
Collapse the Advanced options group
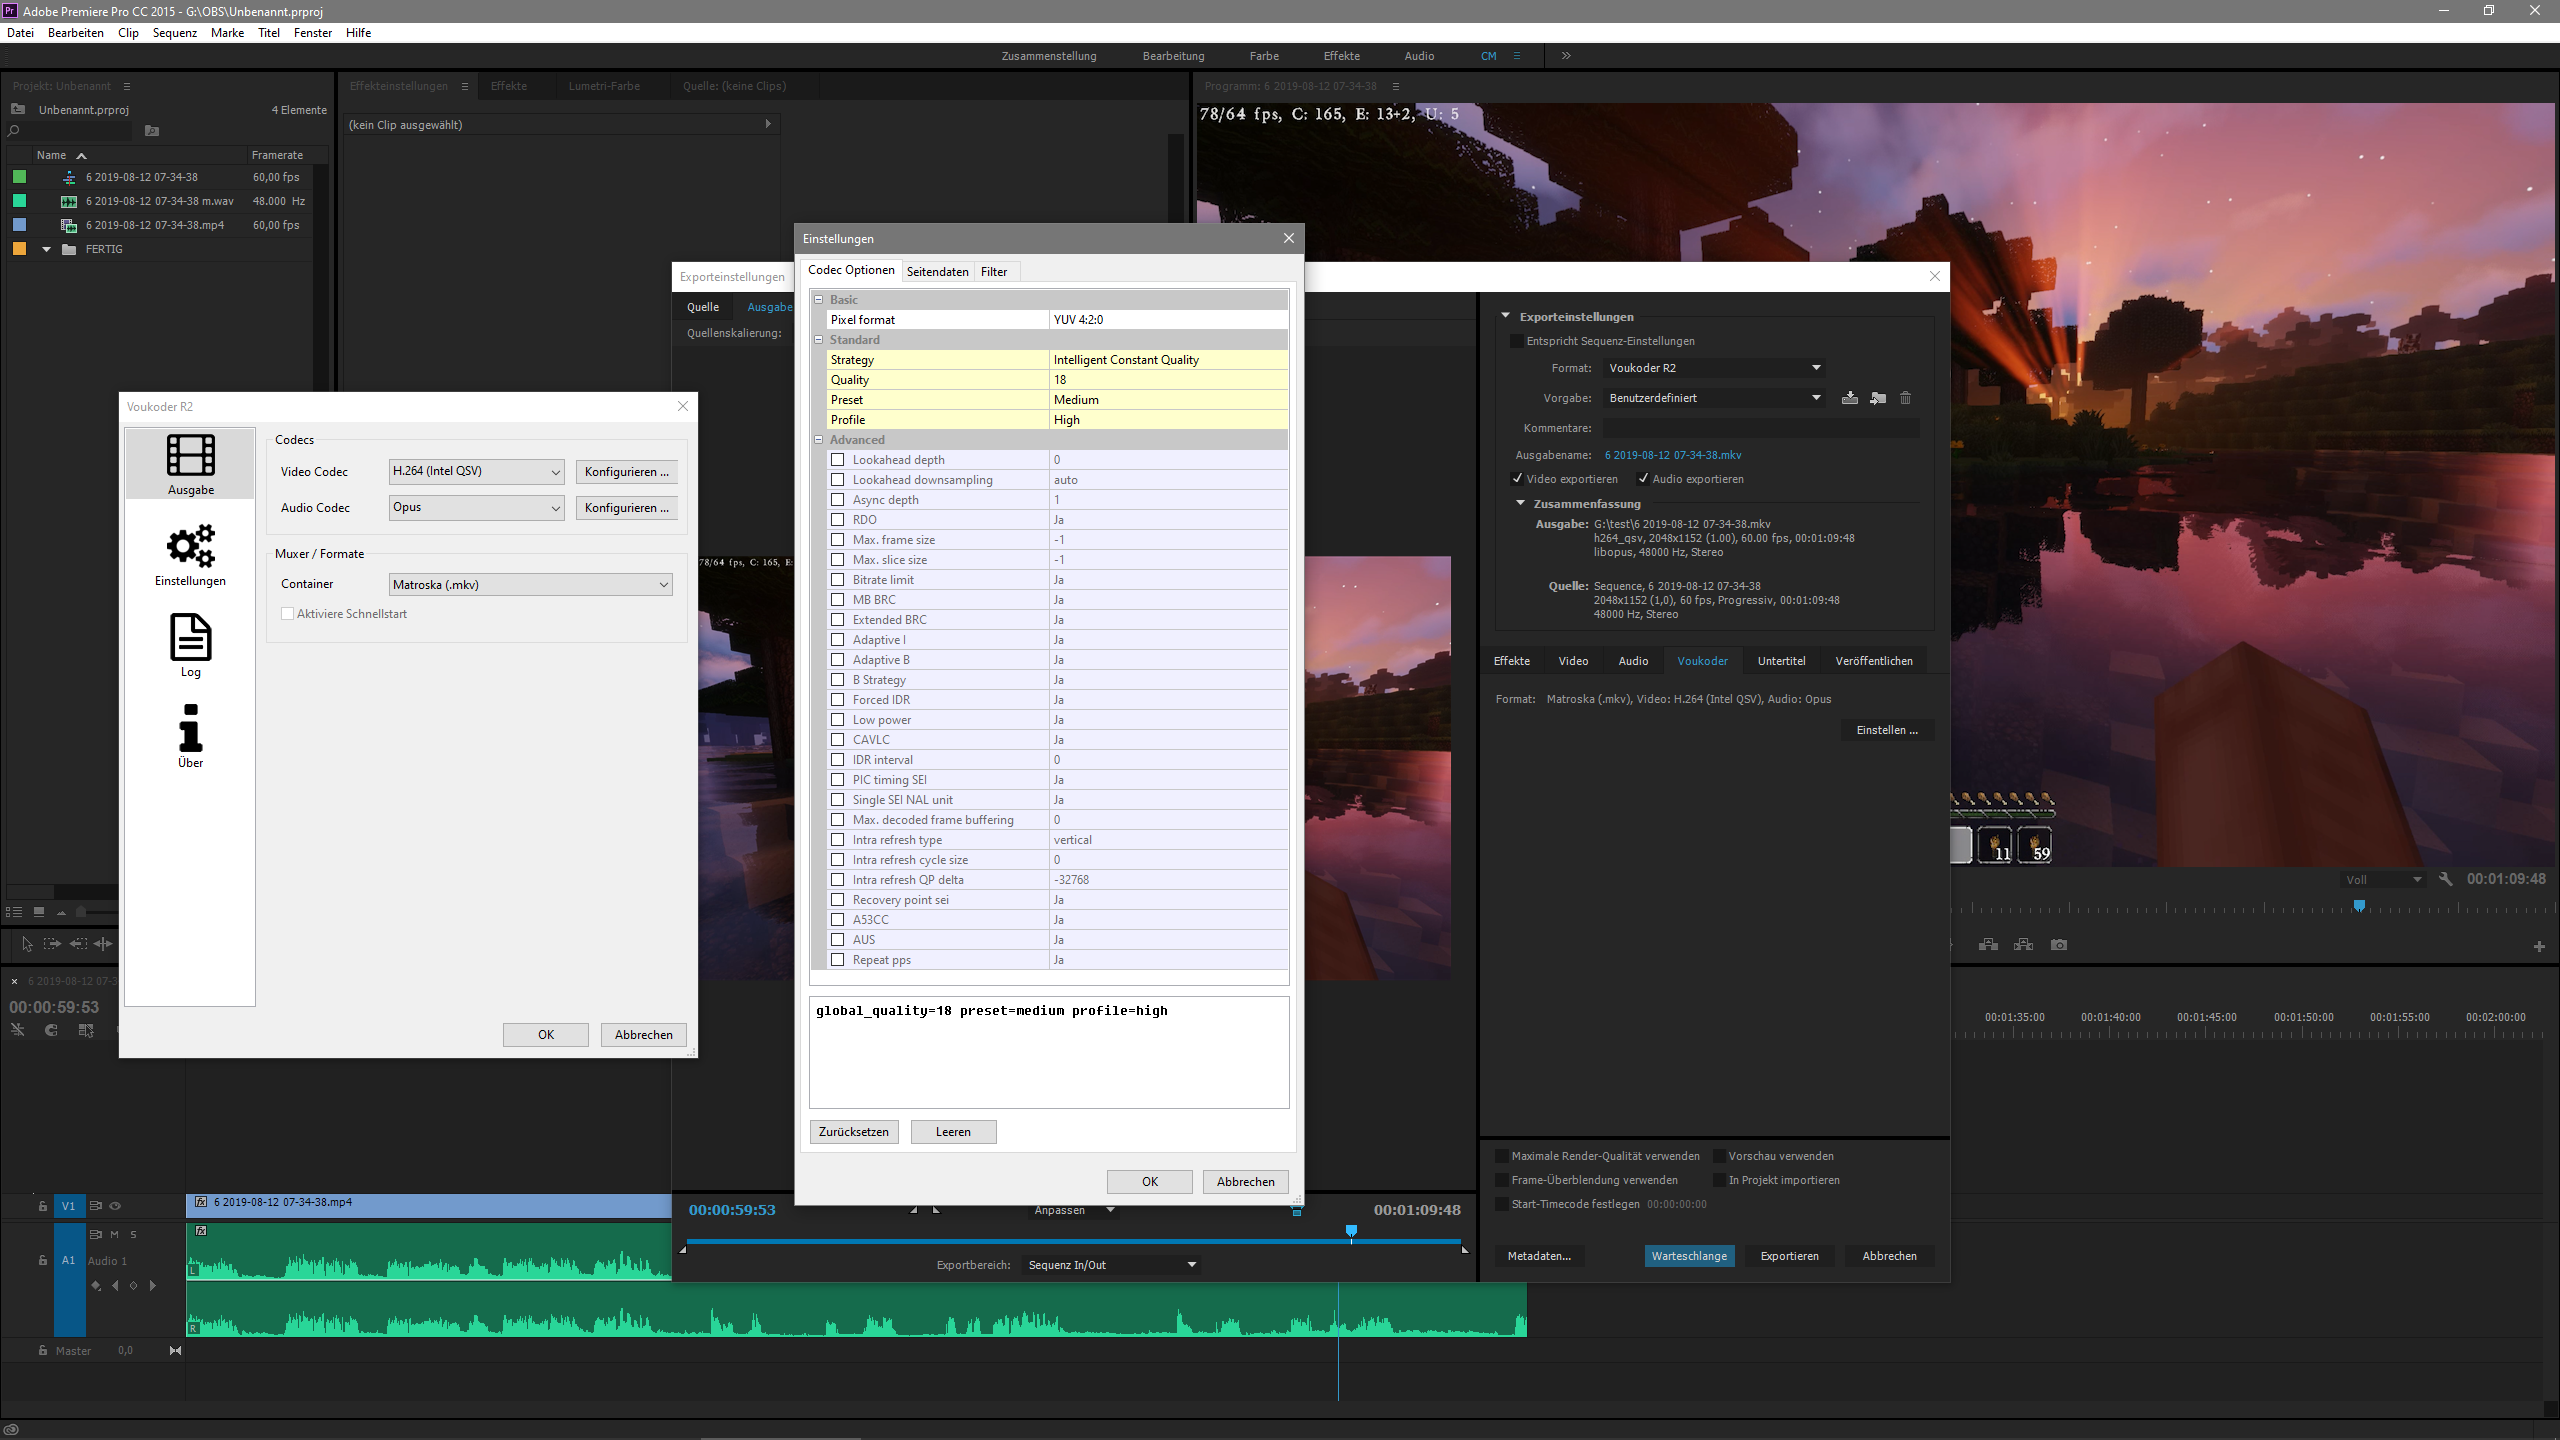click(819, 440)
